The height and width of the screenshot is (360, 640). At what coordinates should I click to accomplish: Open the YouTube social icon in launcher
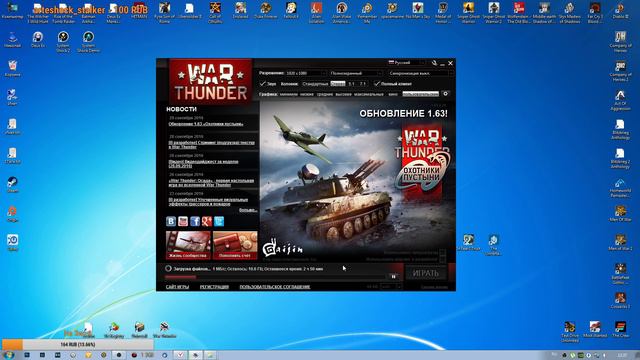coord(183,221)
